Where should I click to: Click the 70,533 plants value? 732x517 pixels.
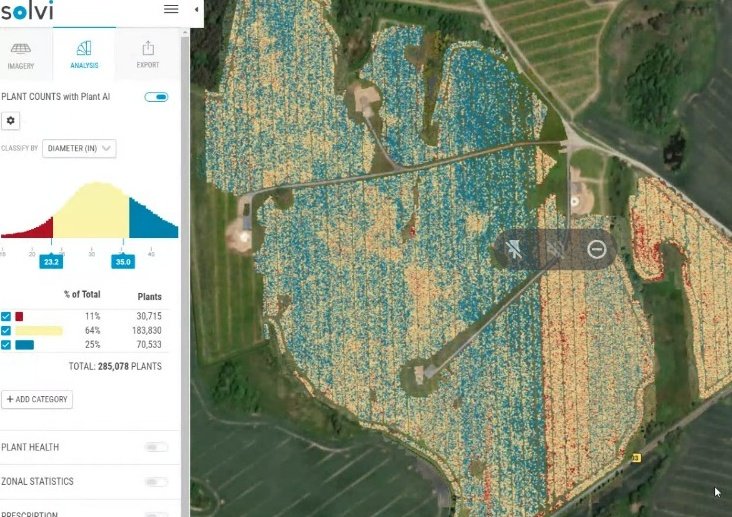pyautogui.click(x=149, y=345)
